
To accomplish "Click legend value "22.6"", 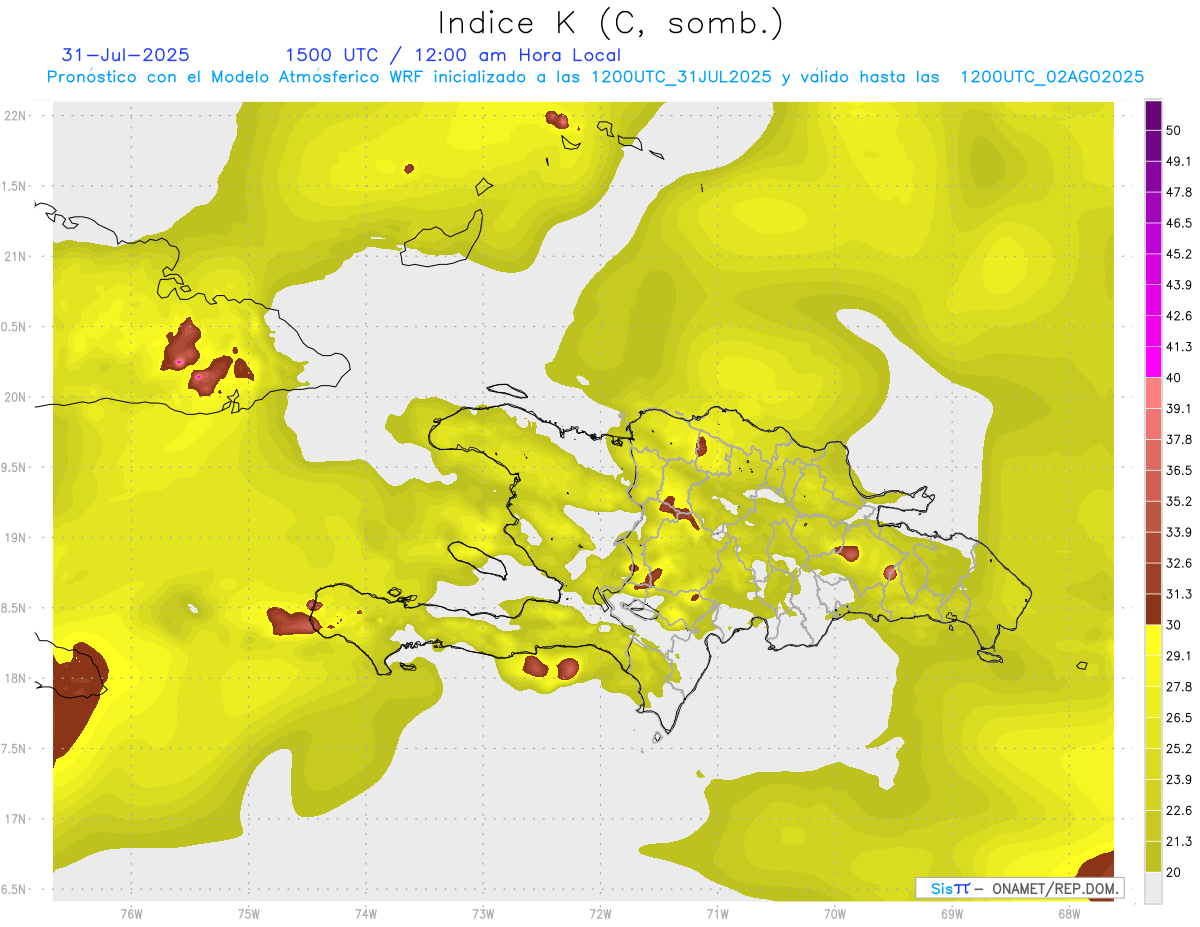I will tap(1179, 810).
